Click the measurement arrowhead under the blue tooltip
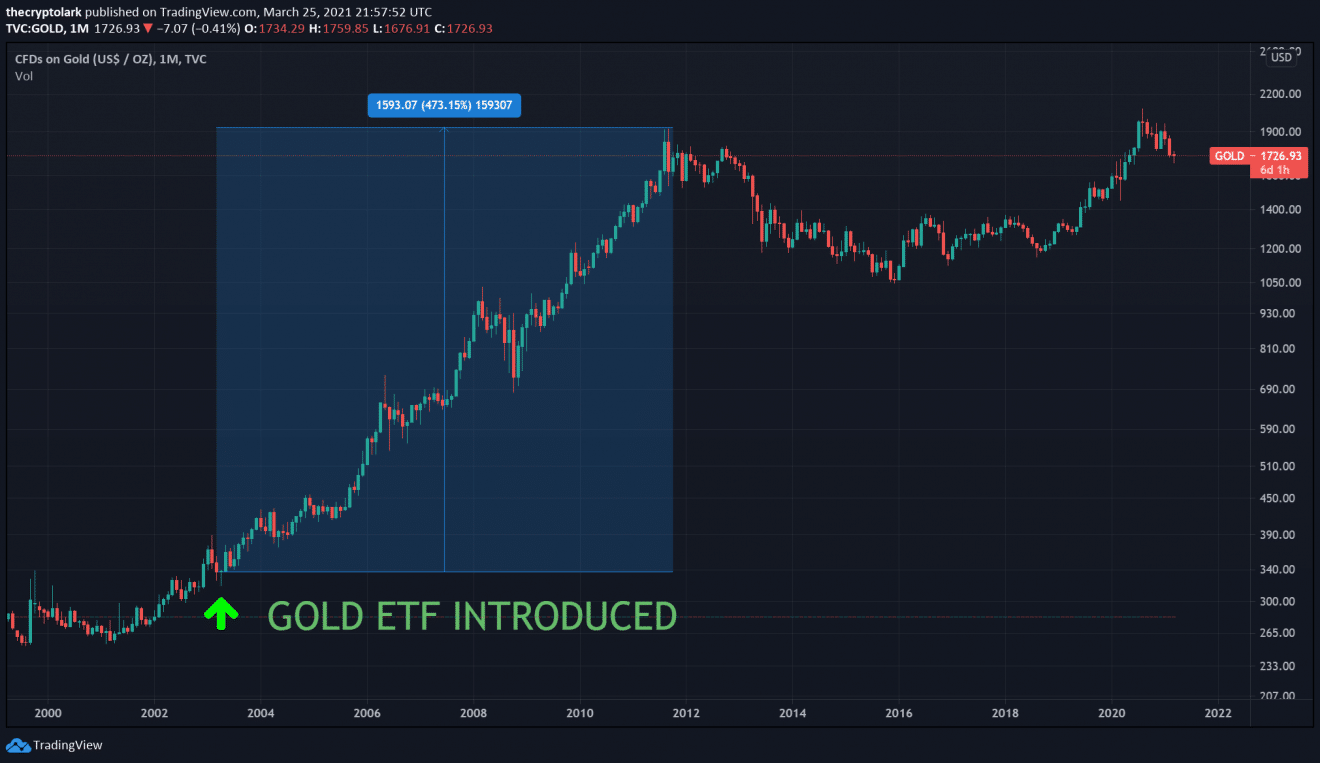Viewport: 1320px width, 763px height. 444,131
